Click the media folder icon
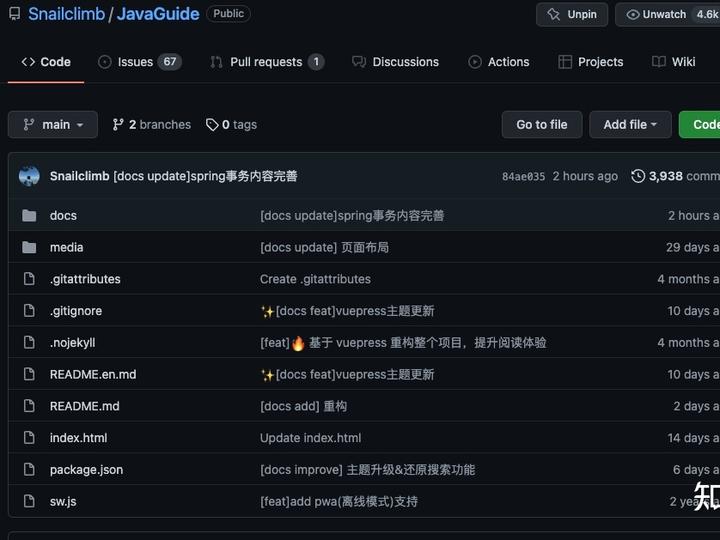The image size is (720, 540). [29, 248]
